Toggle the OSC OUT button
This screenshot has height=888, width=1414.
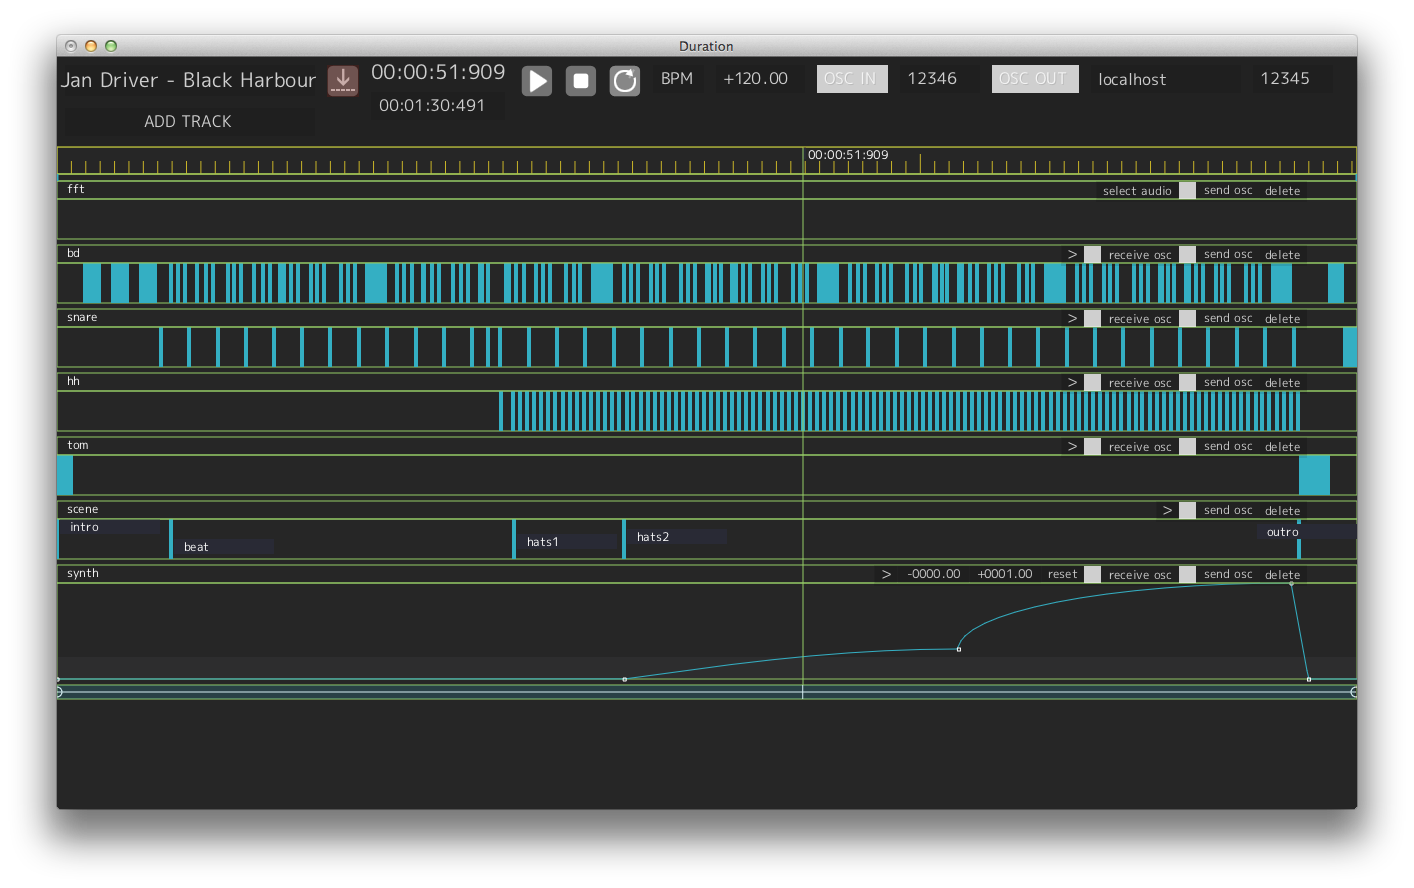pos(1035,79)
